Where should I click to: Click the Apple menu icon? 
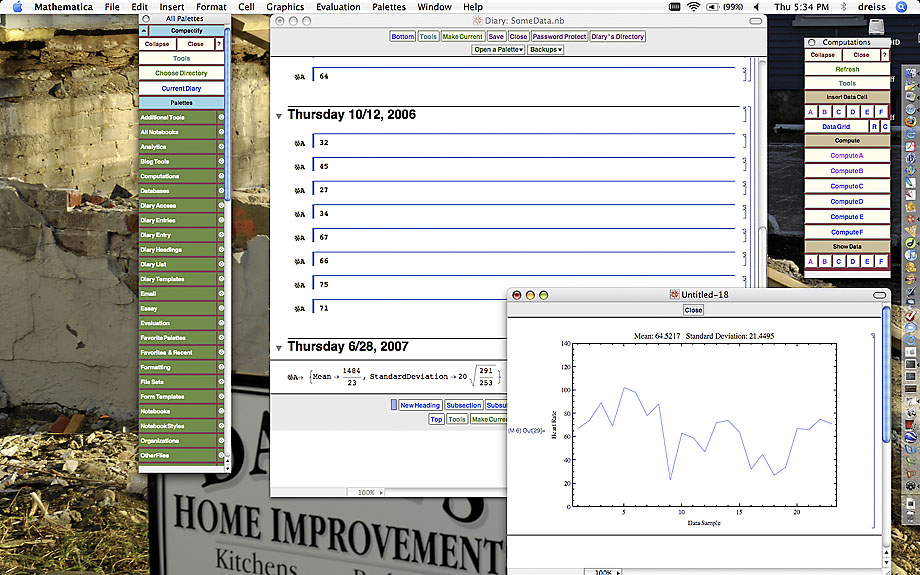(x=17, y=7)
